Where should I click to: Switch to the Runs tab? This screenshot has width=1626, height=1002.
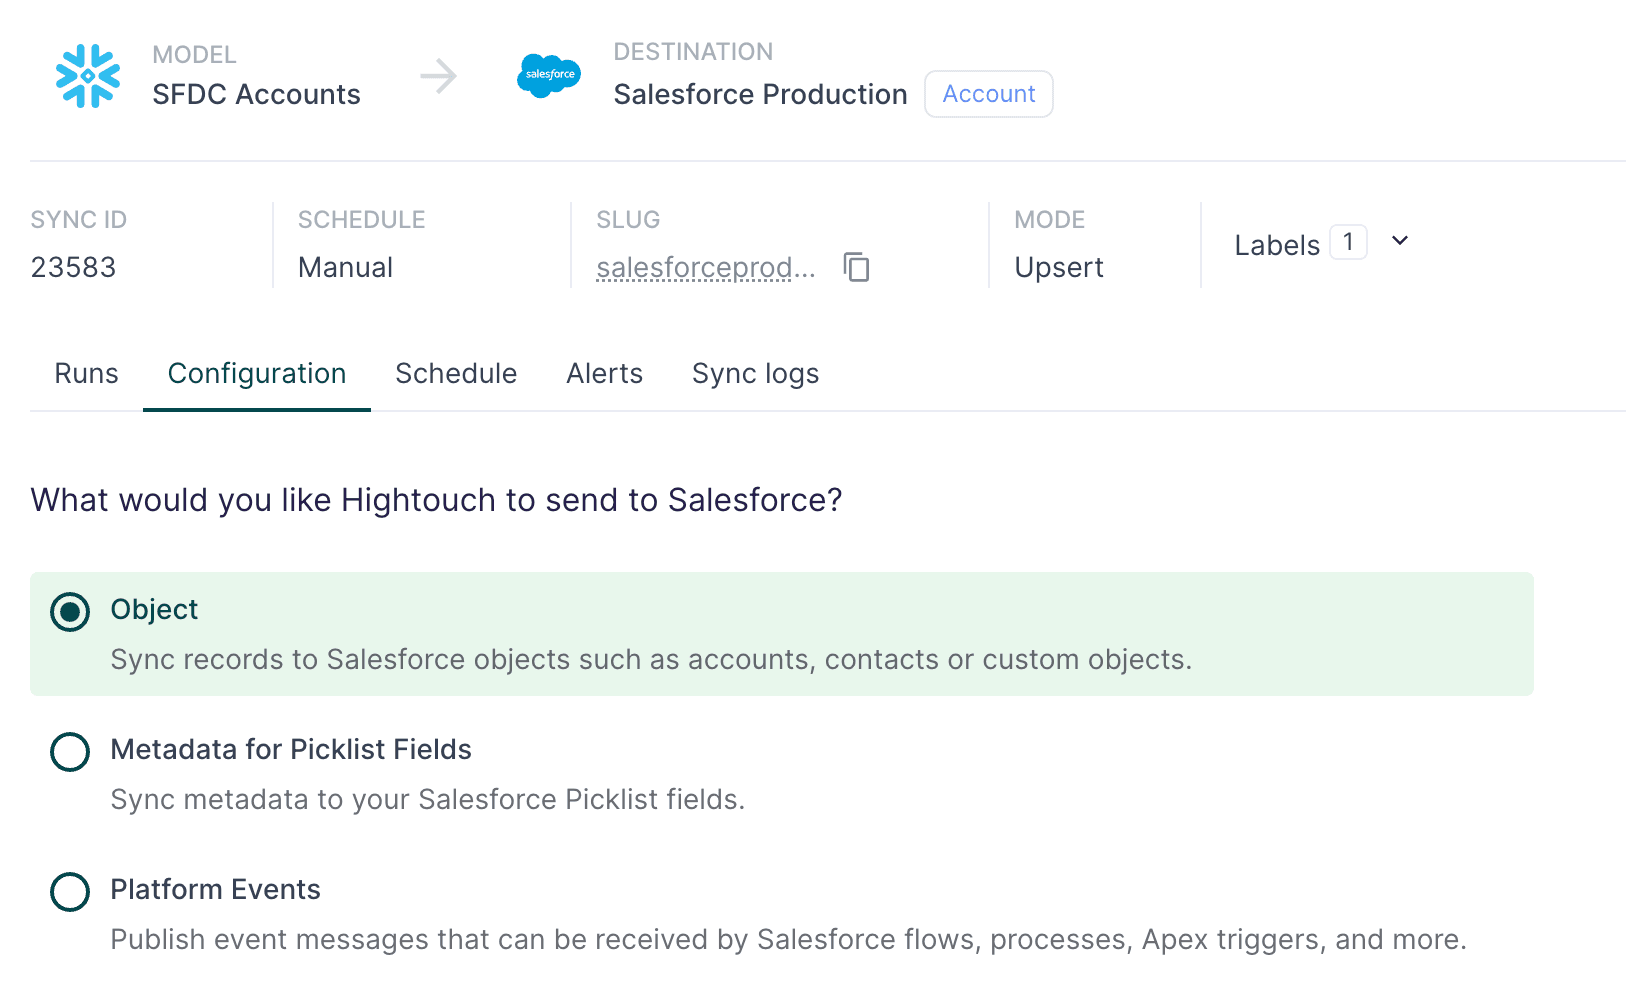pos(86,373)
